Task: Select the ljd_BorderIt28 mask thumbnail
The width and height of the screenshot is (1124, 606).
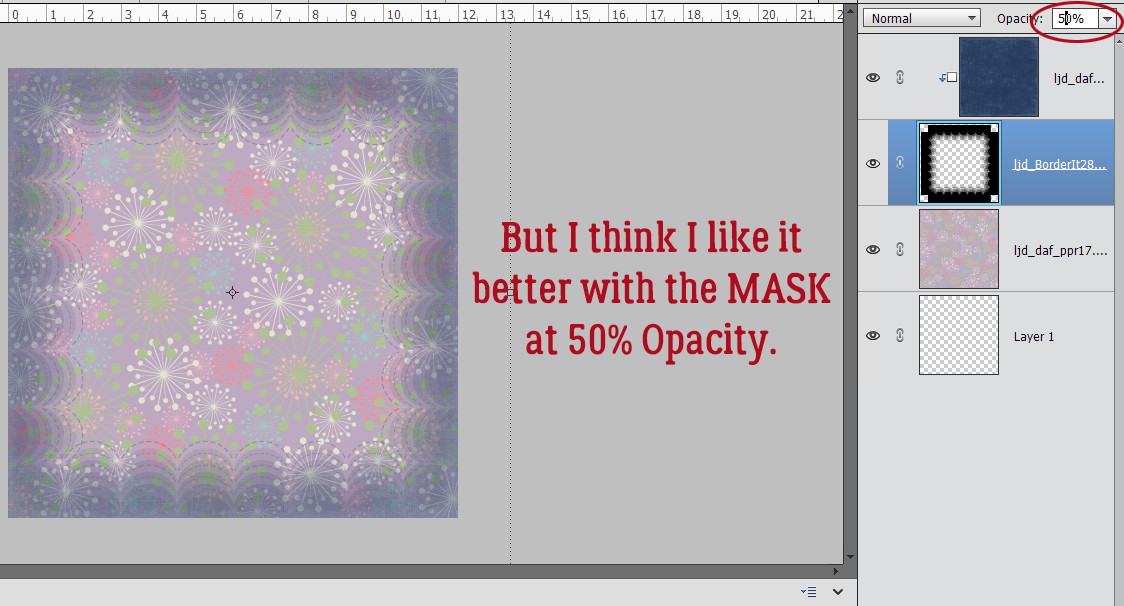Action: pyautogui.click(x=959, y=163)
